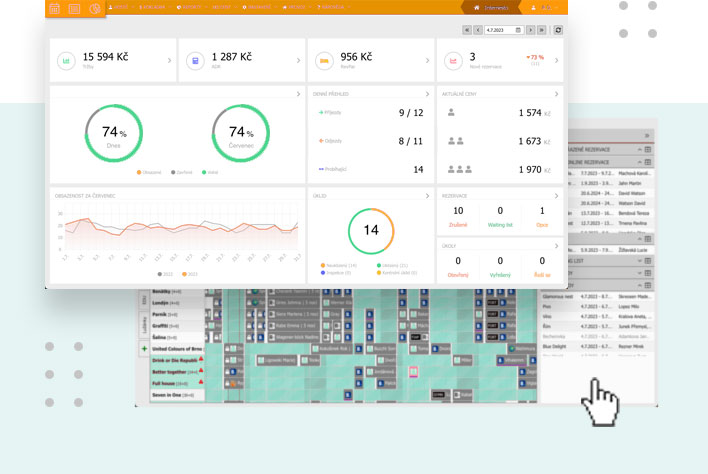Screen dimensions: 708x474
Task: Click the ADR calculator icon
Action: pyautogui.click(x=196, y=60)
